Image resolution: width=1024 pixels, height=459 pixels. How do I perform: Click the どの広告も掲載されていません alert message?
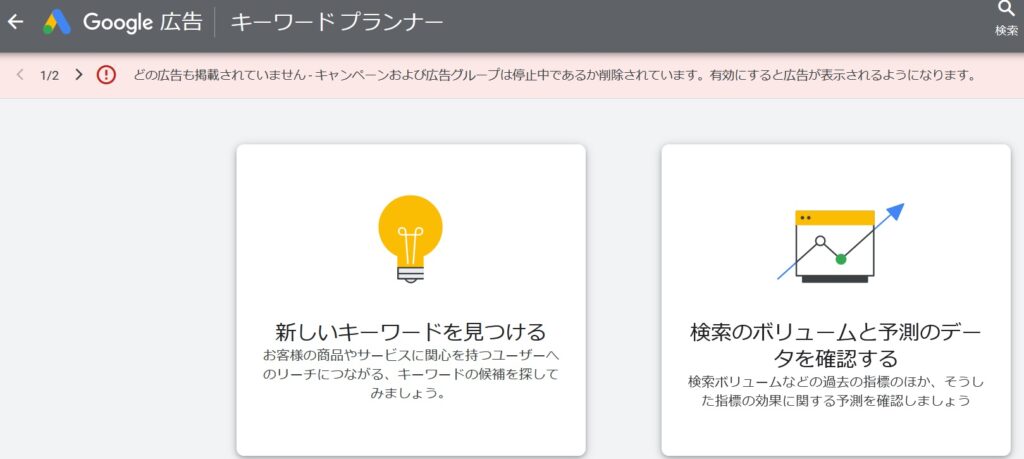pyautogui.click(x=554, y=75)
